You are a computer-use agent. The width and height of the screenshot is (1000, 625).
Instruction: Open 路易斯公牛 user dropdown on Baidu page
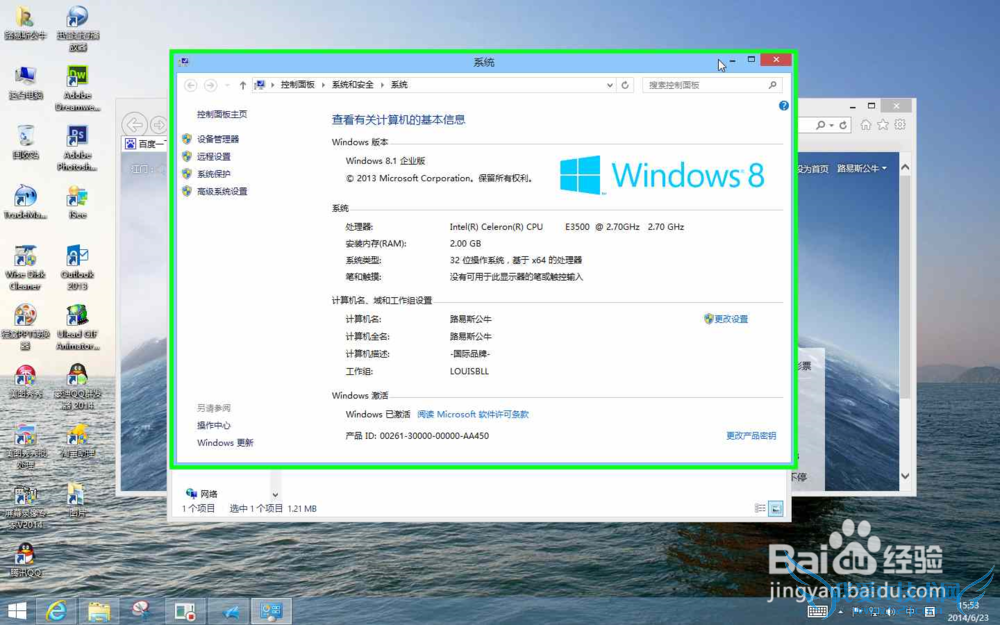[x=862, y=168]
